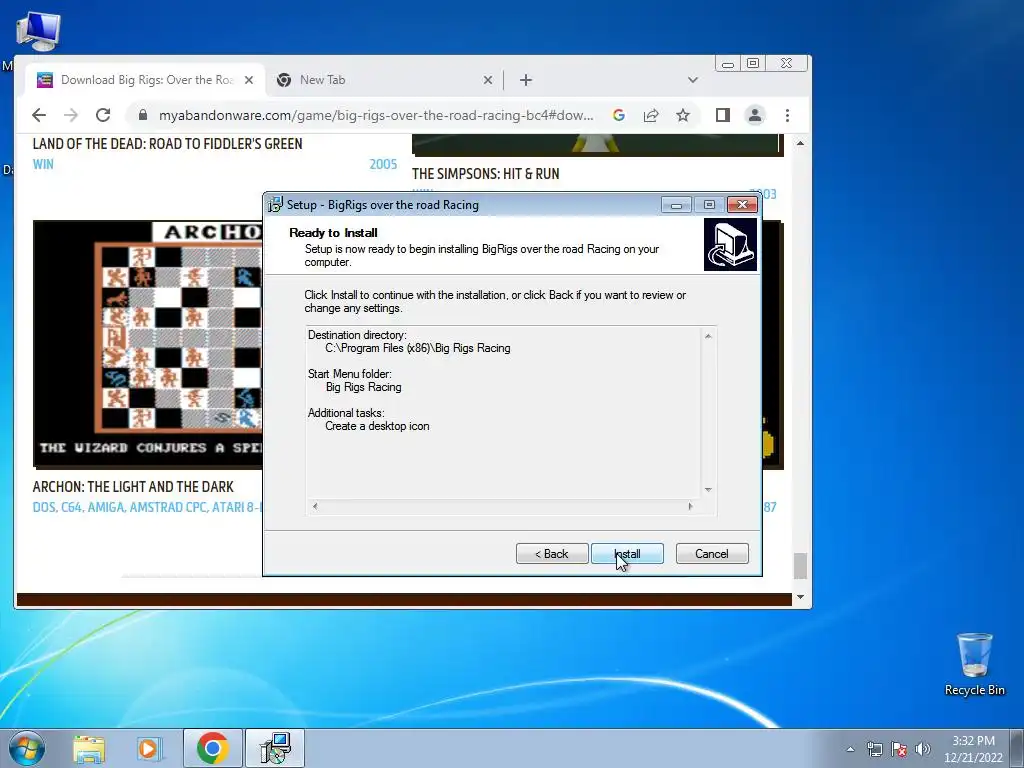
Task: Minimize the BigRigs setup window
Action: point(677,205)
